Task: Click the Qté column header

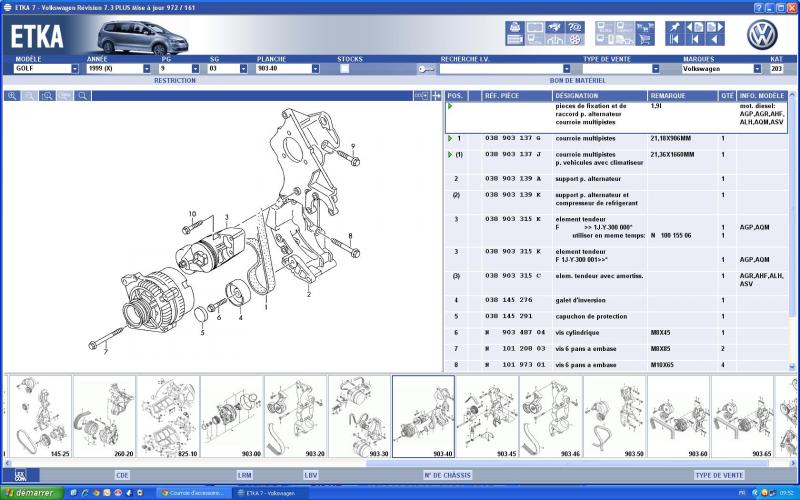Action: [728, 96]
